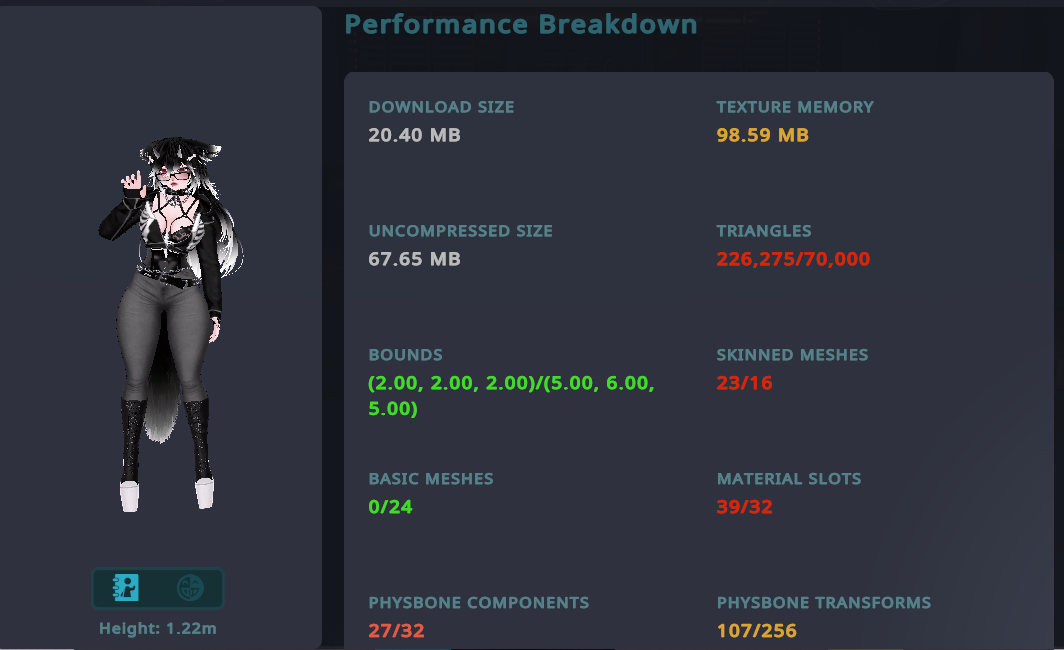Click the 107/256 PhysBone transforms value
Image resolution: width=1064 pixels, height=650 pixels.
point(756,631)
